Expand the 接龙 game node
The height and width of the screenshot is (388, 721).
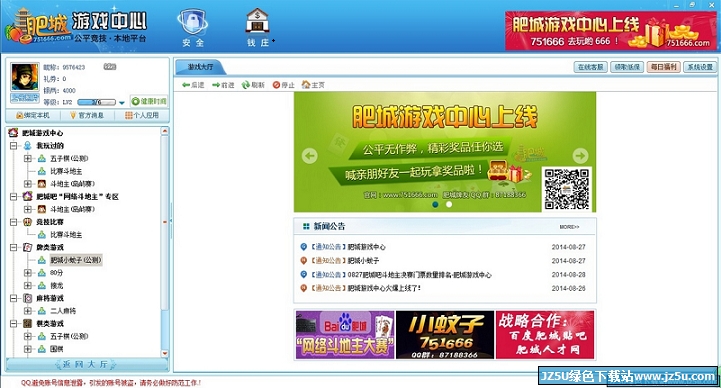28,285
